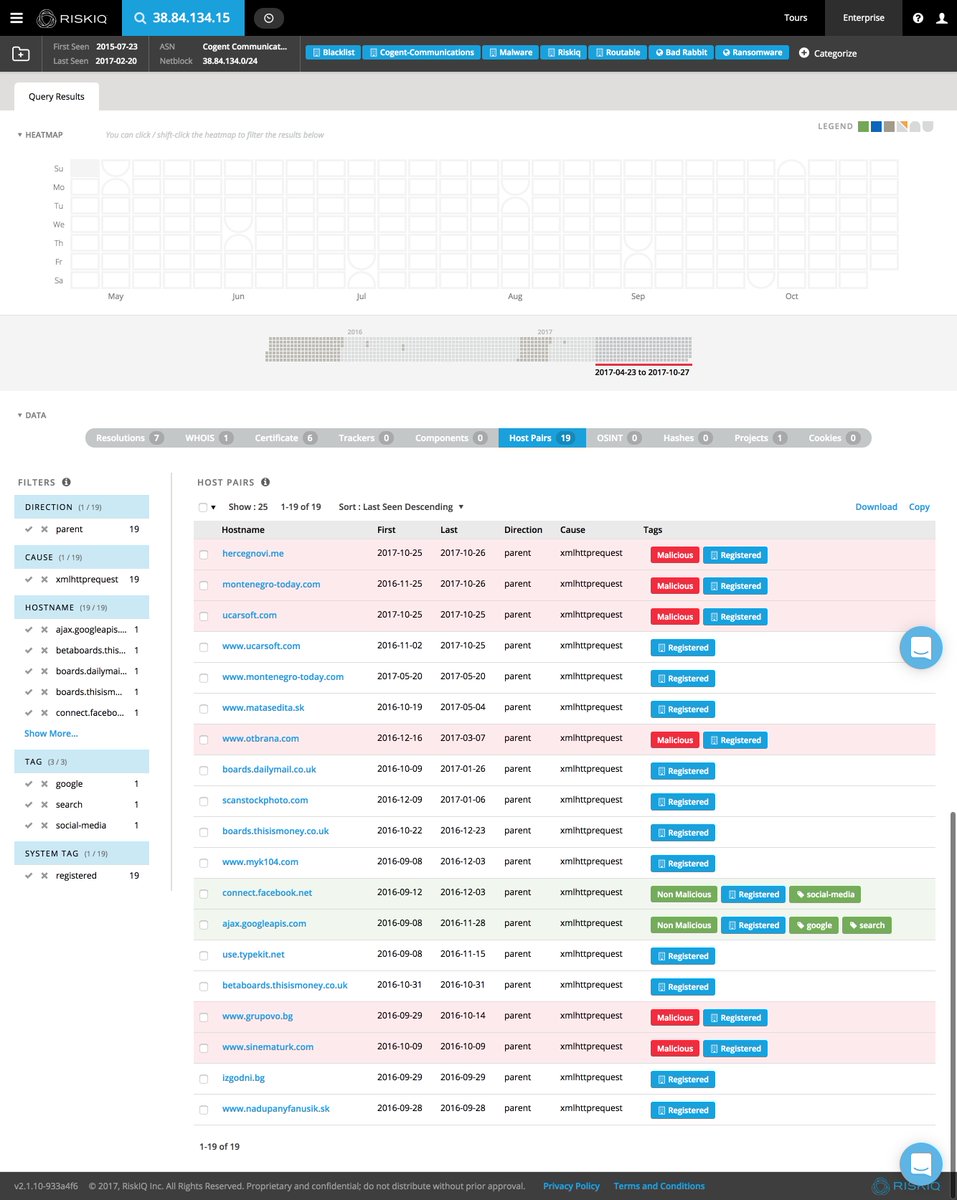
Task: Click the Filters info icon
Action: point(66,482)
